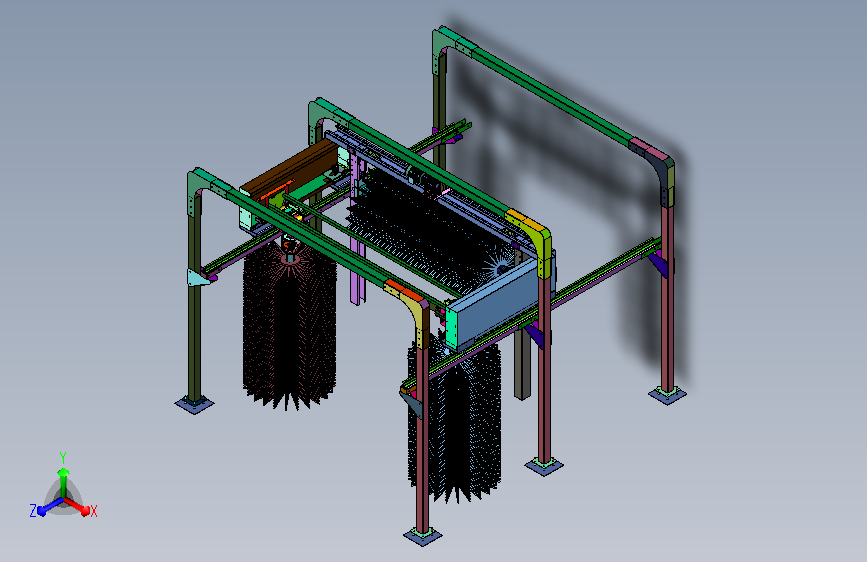Click the green Y axis arrow of the triad
Screen dimensions: 867x562
[63, 482]
